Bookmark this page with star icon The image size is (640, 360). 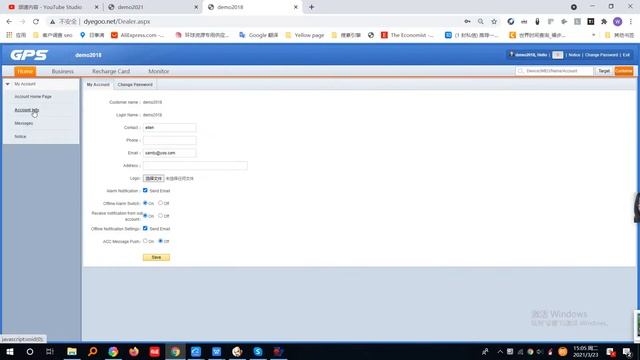coord(494,21)
